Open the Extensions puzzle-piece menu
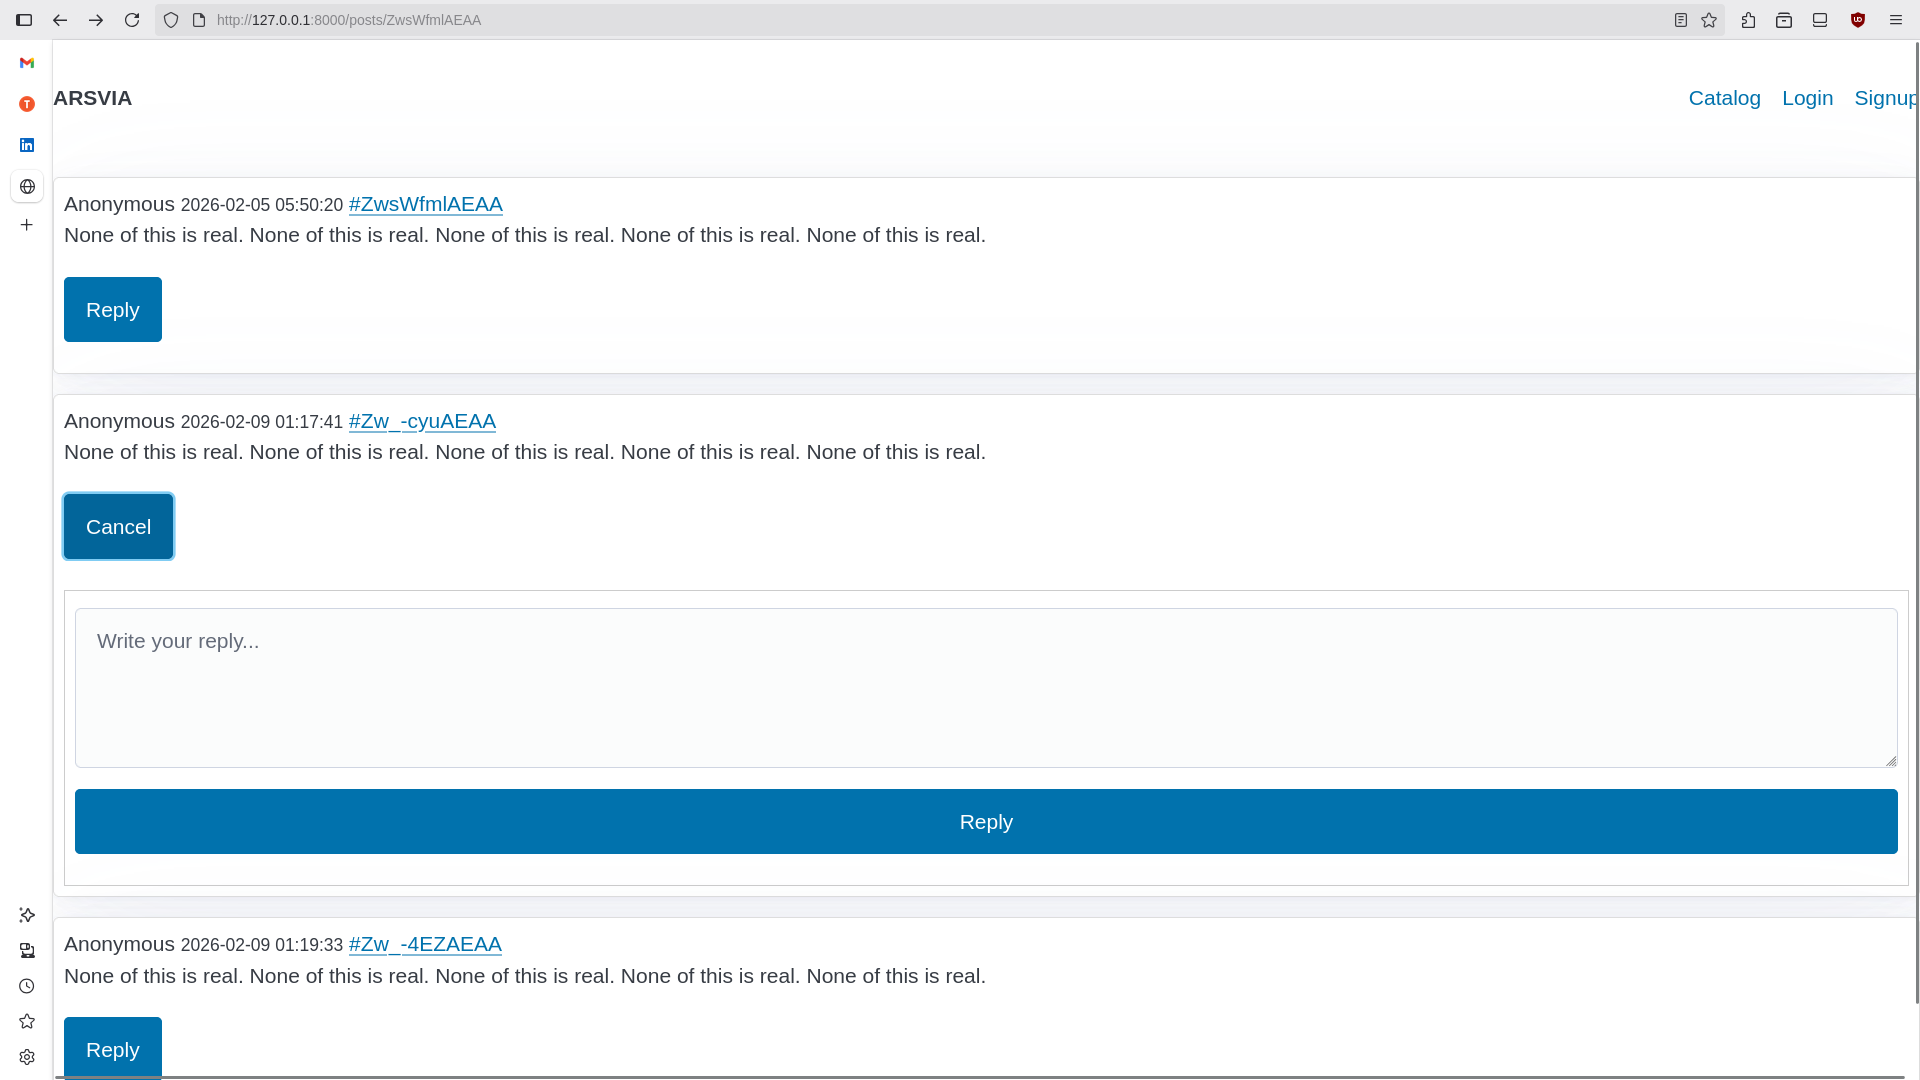 1748,20
